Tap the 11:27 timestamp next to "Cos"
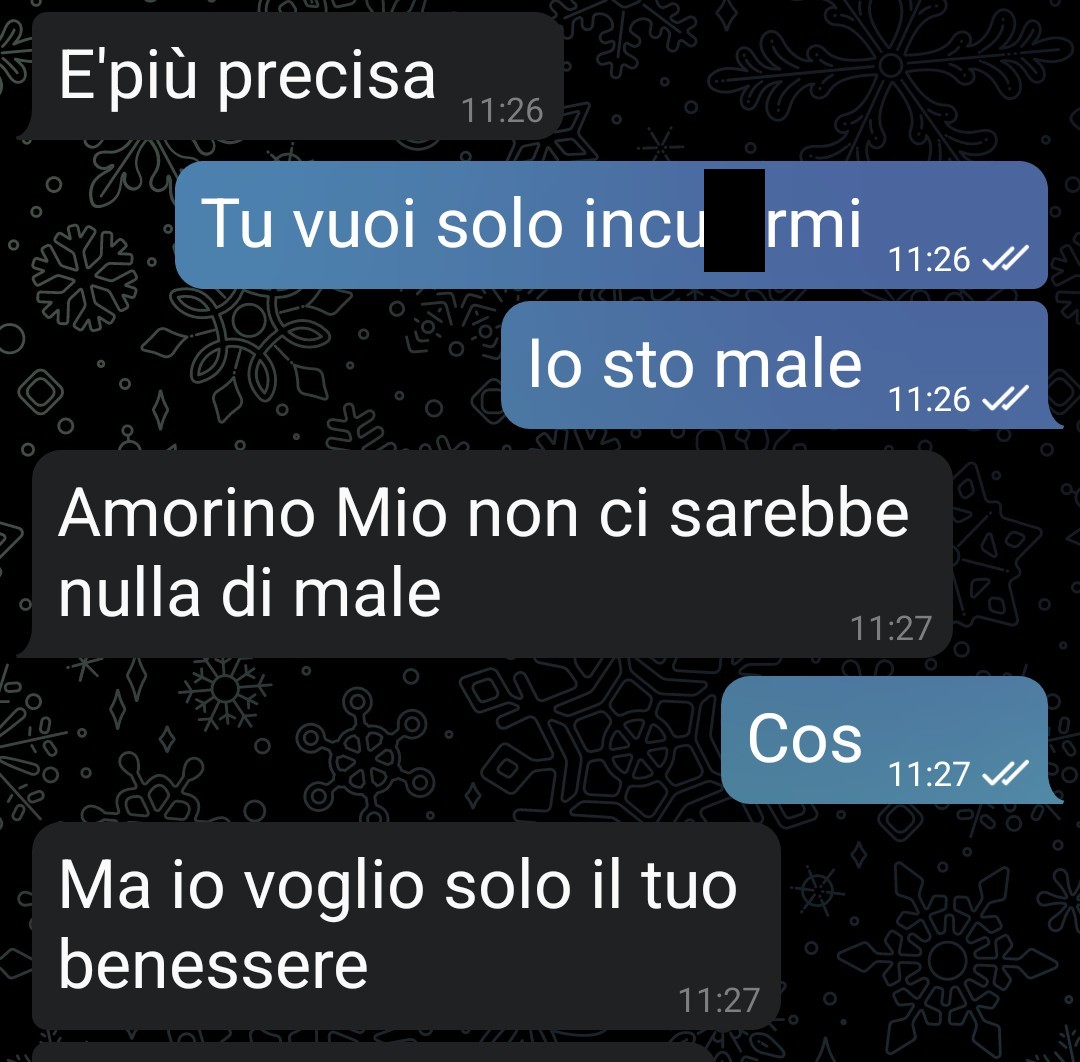The height and width of the screenshot is (1062, 1080). pyautogui.click(x=929, y=774)
